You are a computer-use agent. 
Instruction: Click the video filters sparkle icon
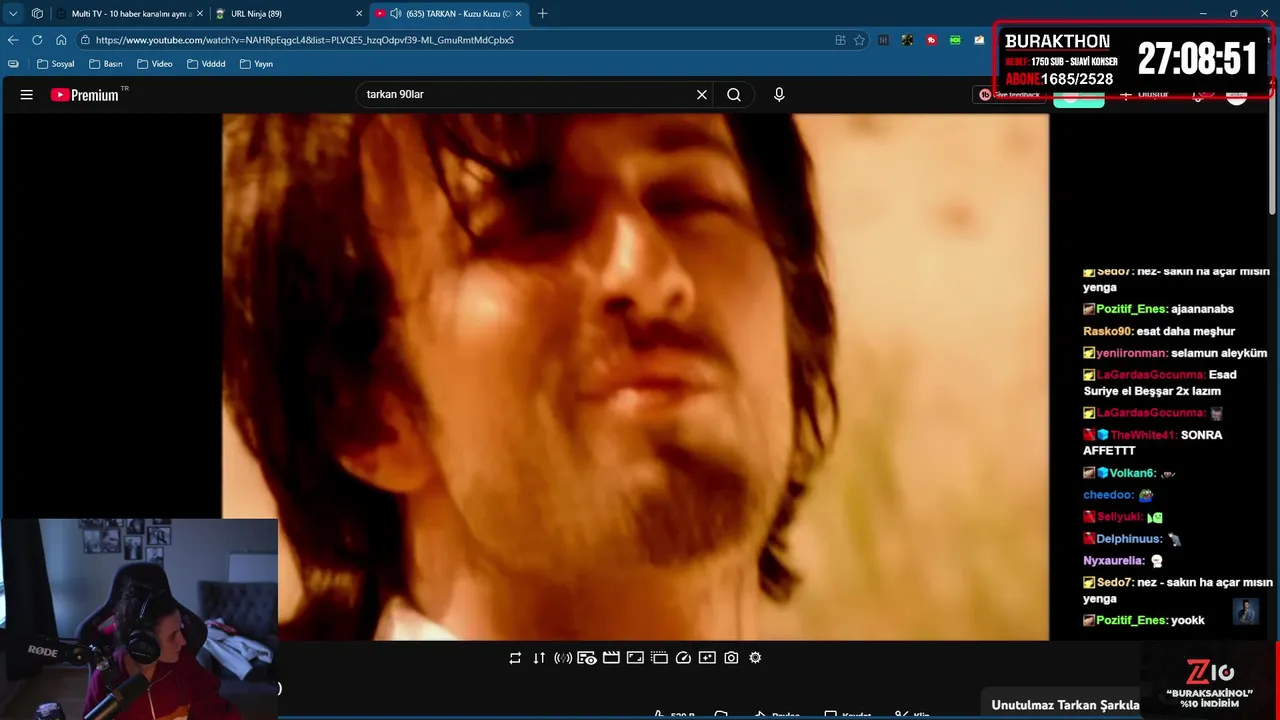pyautogui.click(x=707, y=658)
